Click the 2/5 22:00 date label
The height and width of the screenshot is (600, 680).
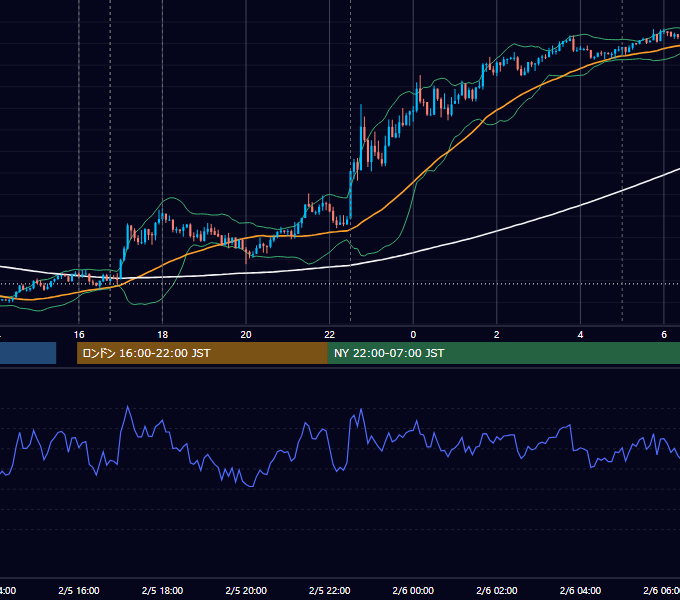click(x=330, y=590)
